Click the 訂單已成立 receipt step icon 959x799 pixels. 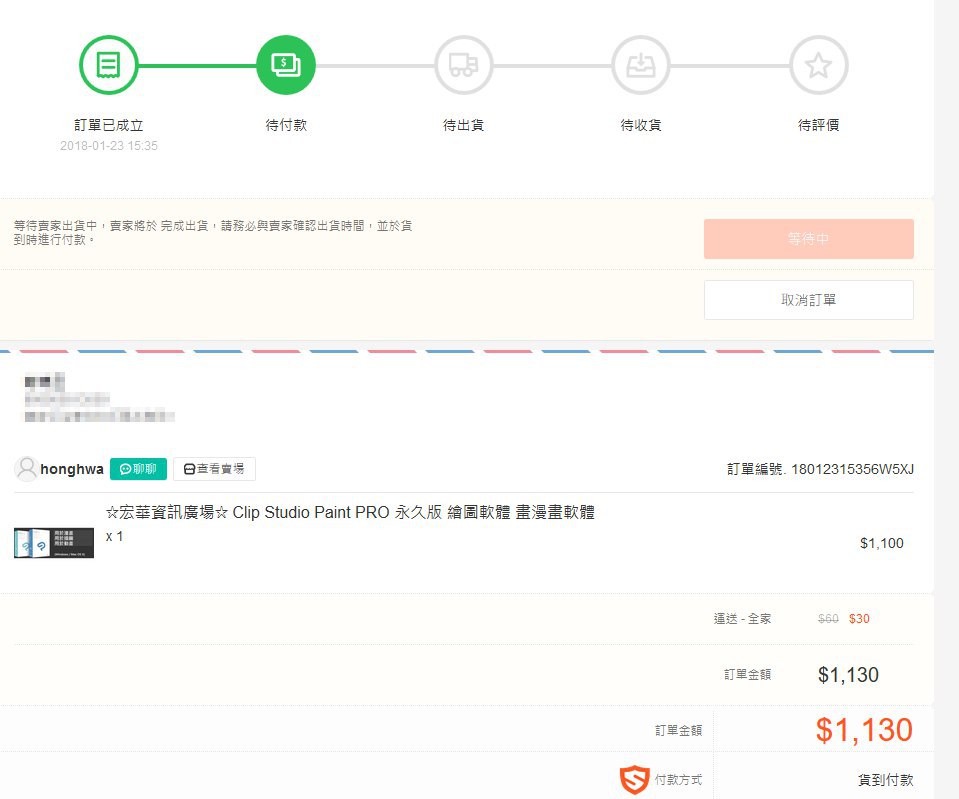pos(108,66)
